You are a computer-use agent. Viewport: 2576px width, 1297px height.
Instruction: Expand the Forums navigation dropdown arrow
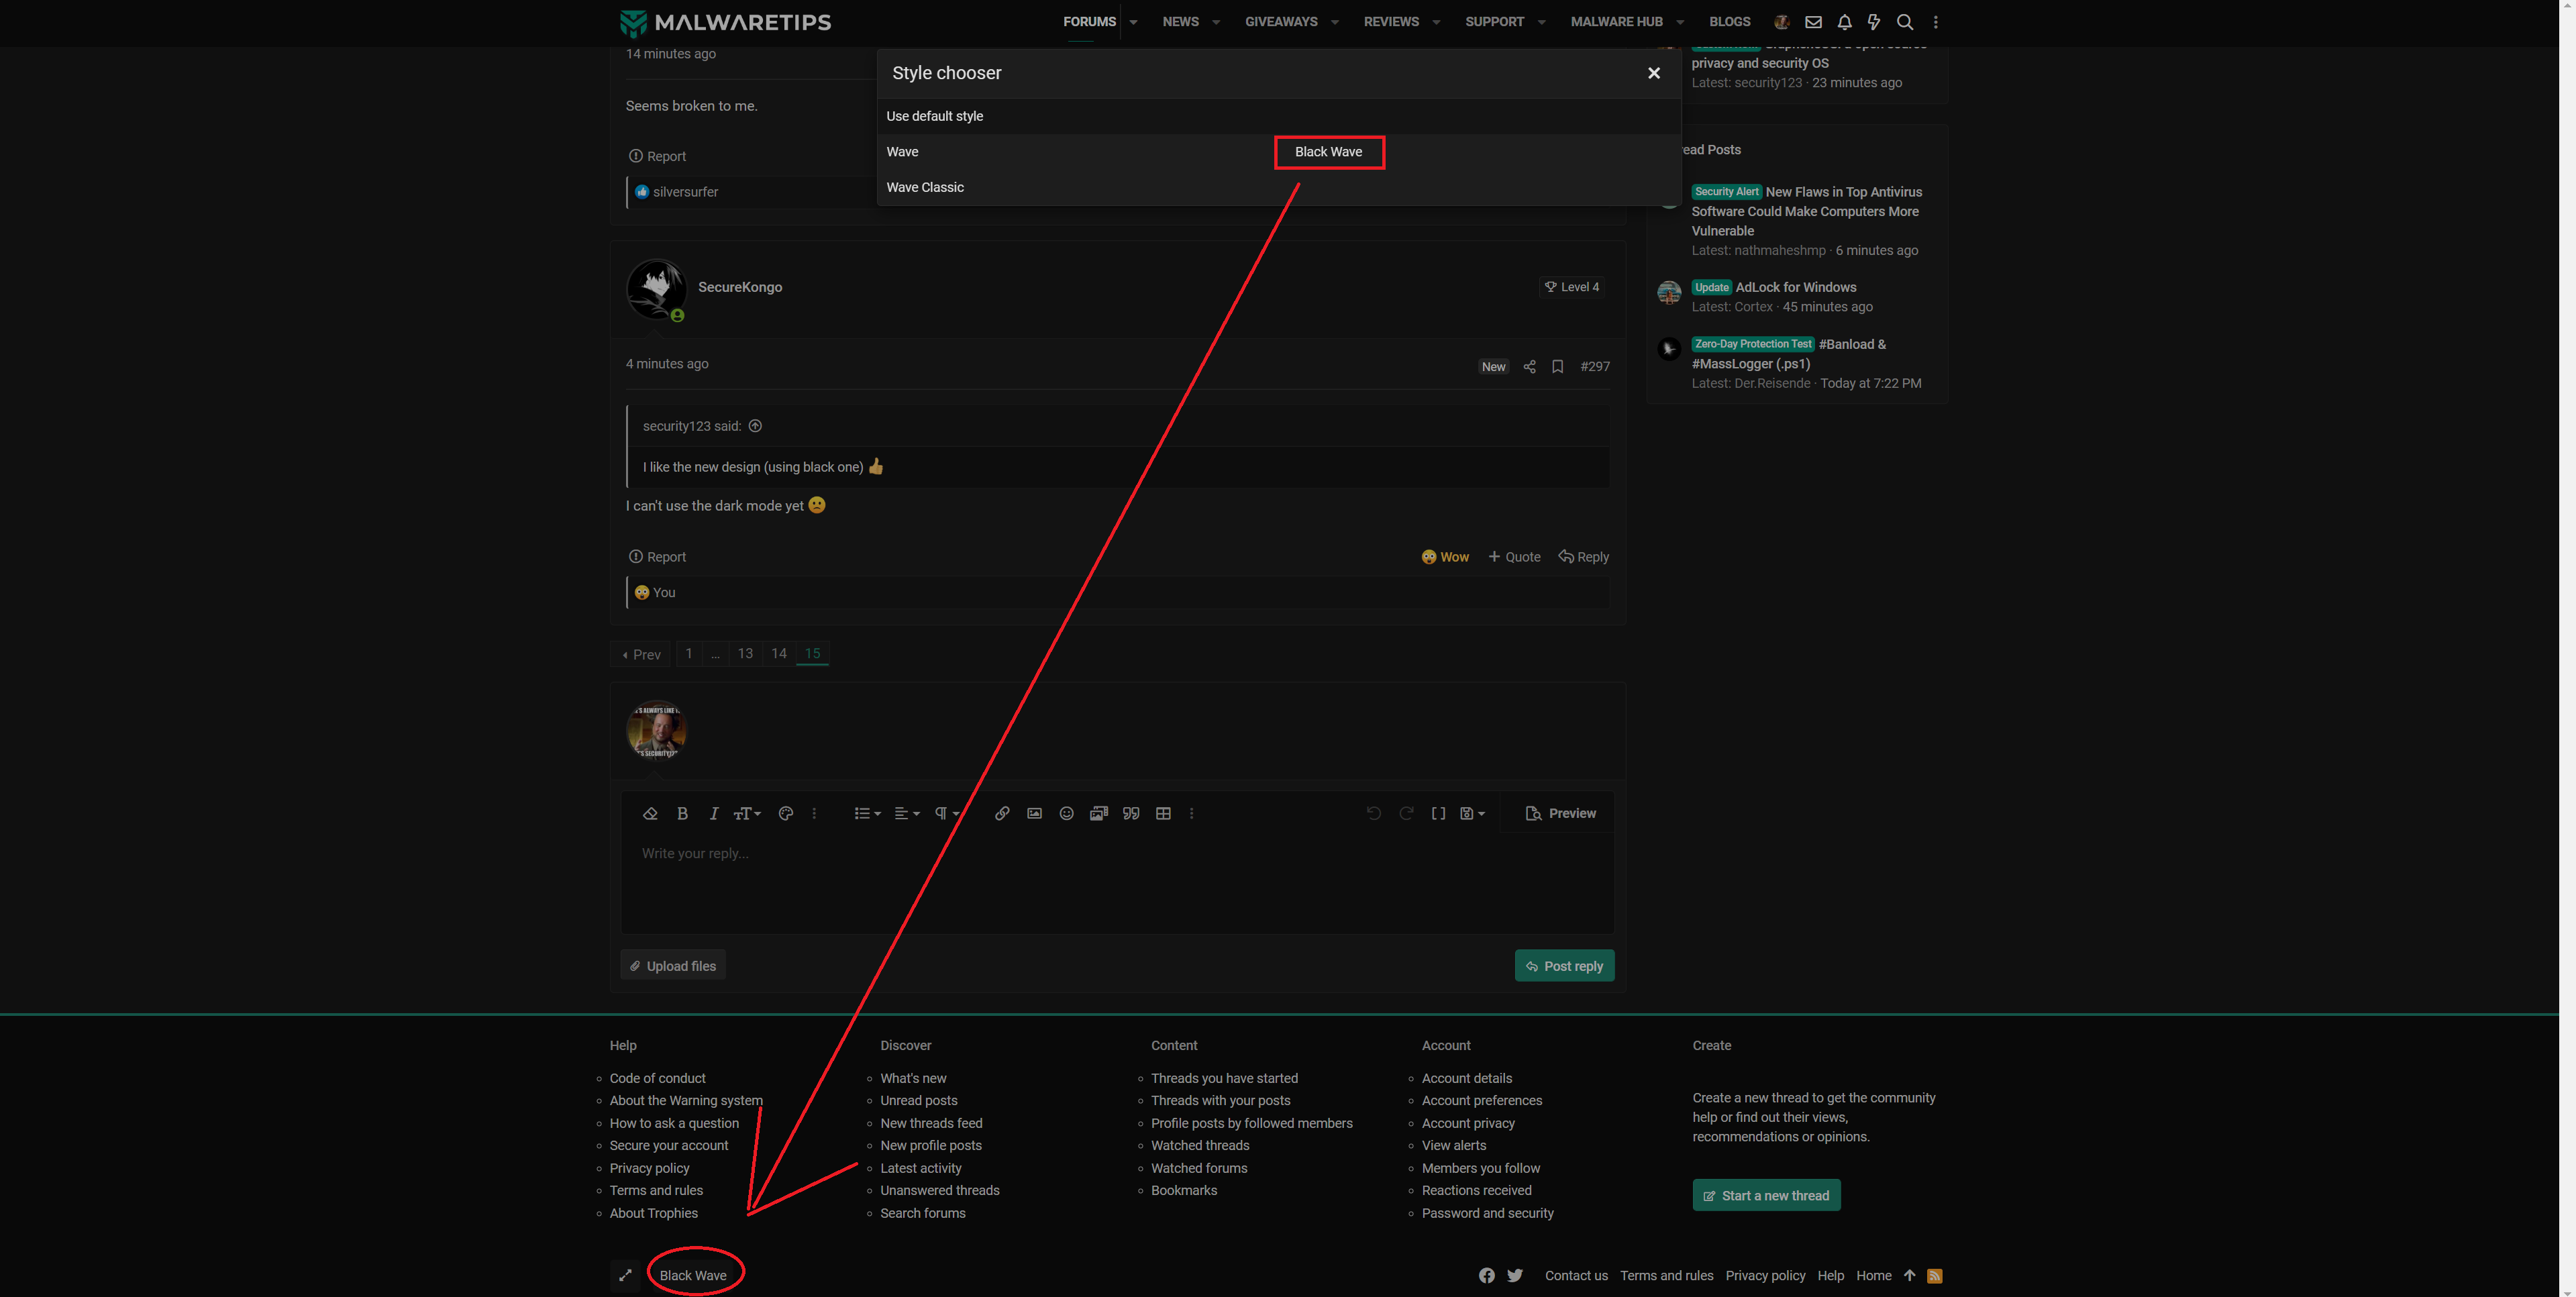click(x=1133, y=22)
